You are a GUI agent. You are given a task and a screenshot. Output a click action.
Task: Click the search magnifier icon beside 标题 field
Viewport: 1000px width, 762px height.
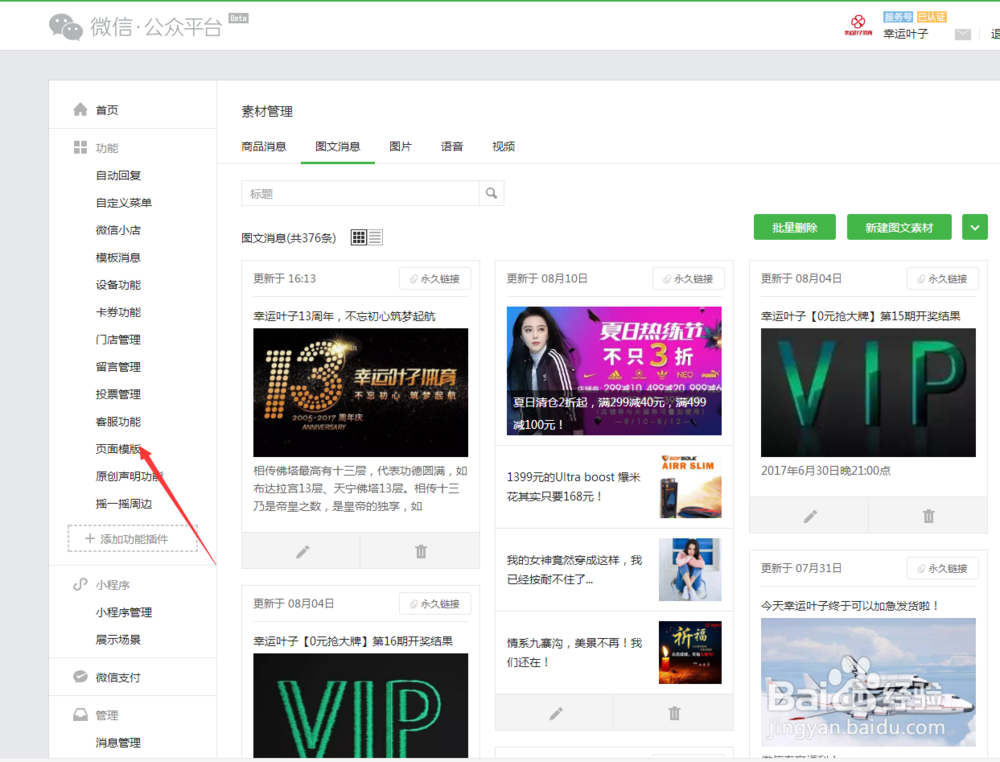[x=491, y=192]
